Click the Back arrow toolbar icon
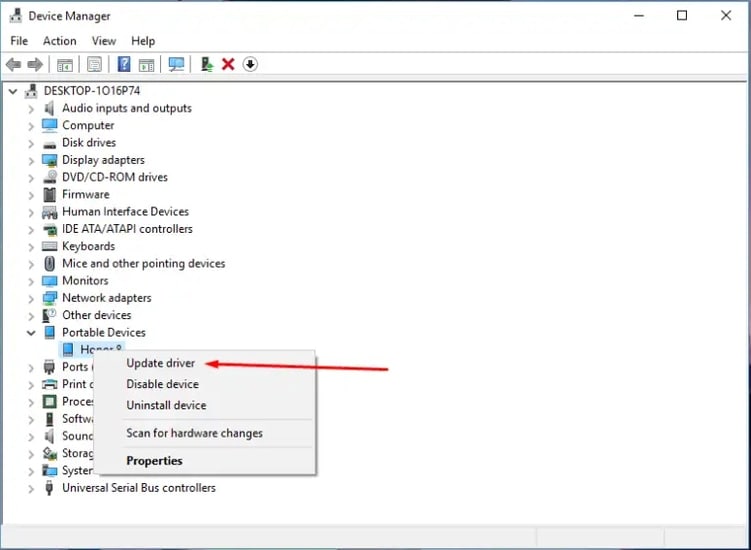The image size is (751, 550). point(13,64)
